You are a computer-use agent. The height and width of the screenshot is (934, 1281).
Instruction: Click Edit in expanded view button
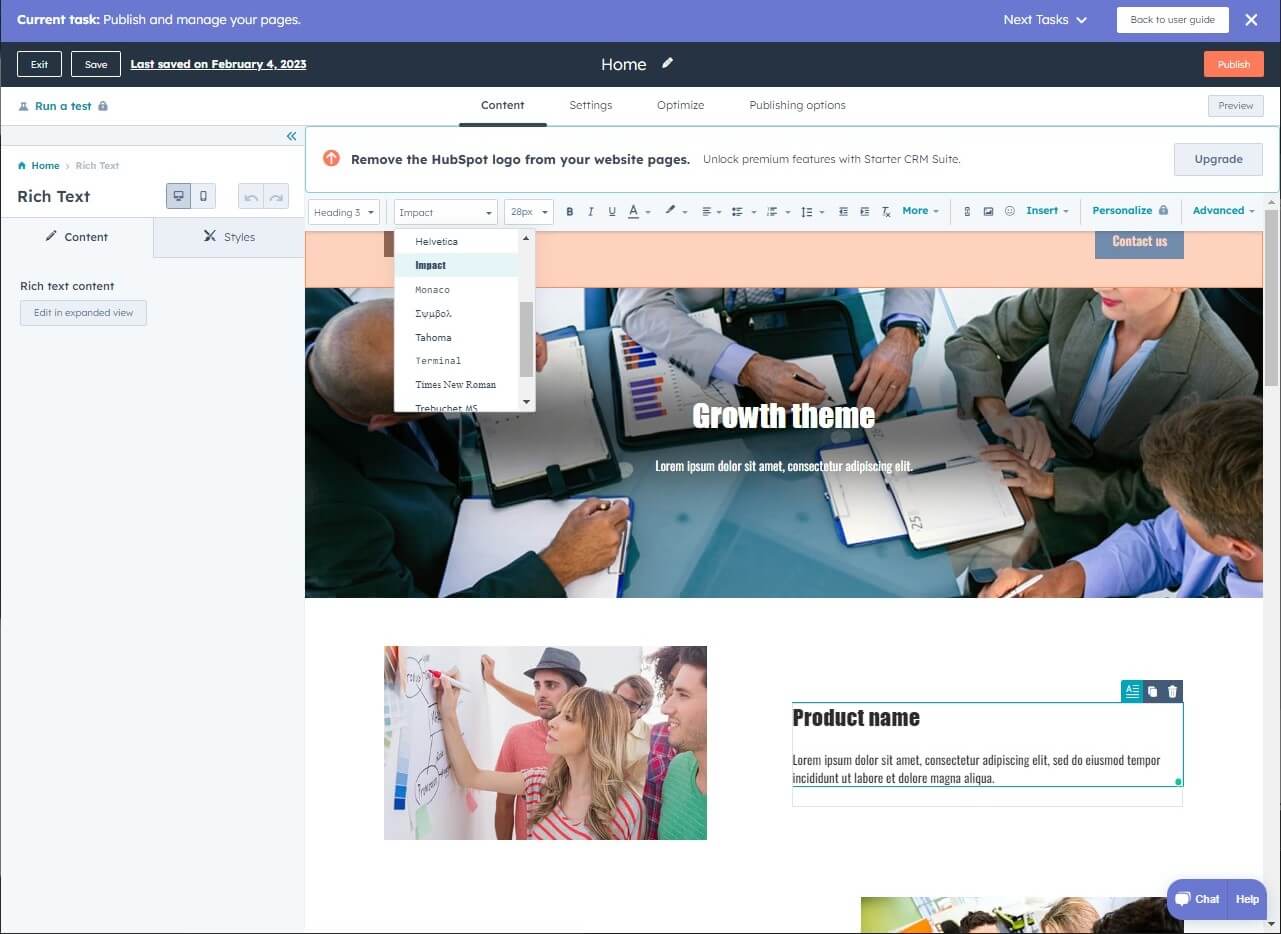(83, 313)
